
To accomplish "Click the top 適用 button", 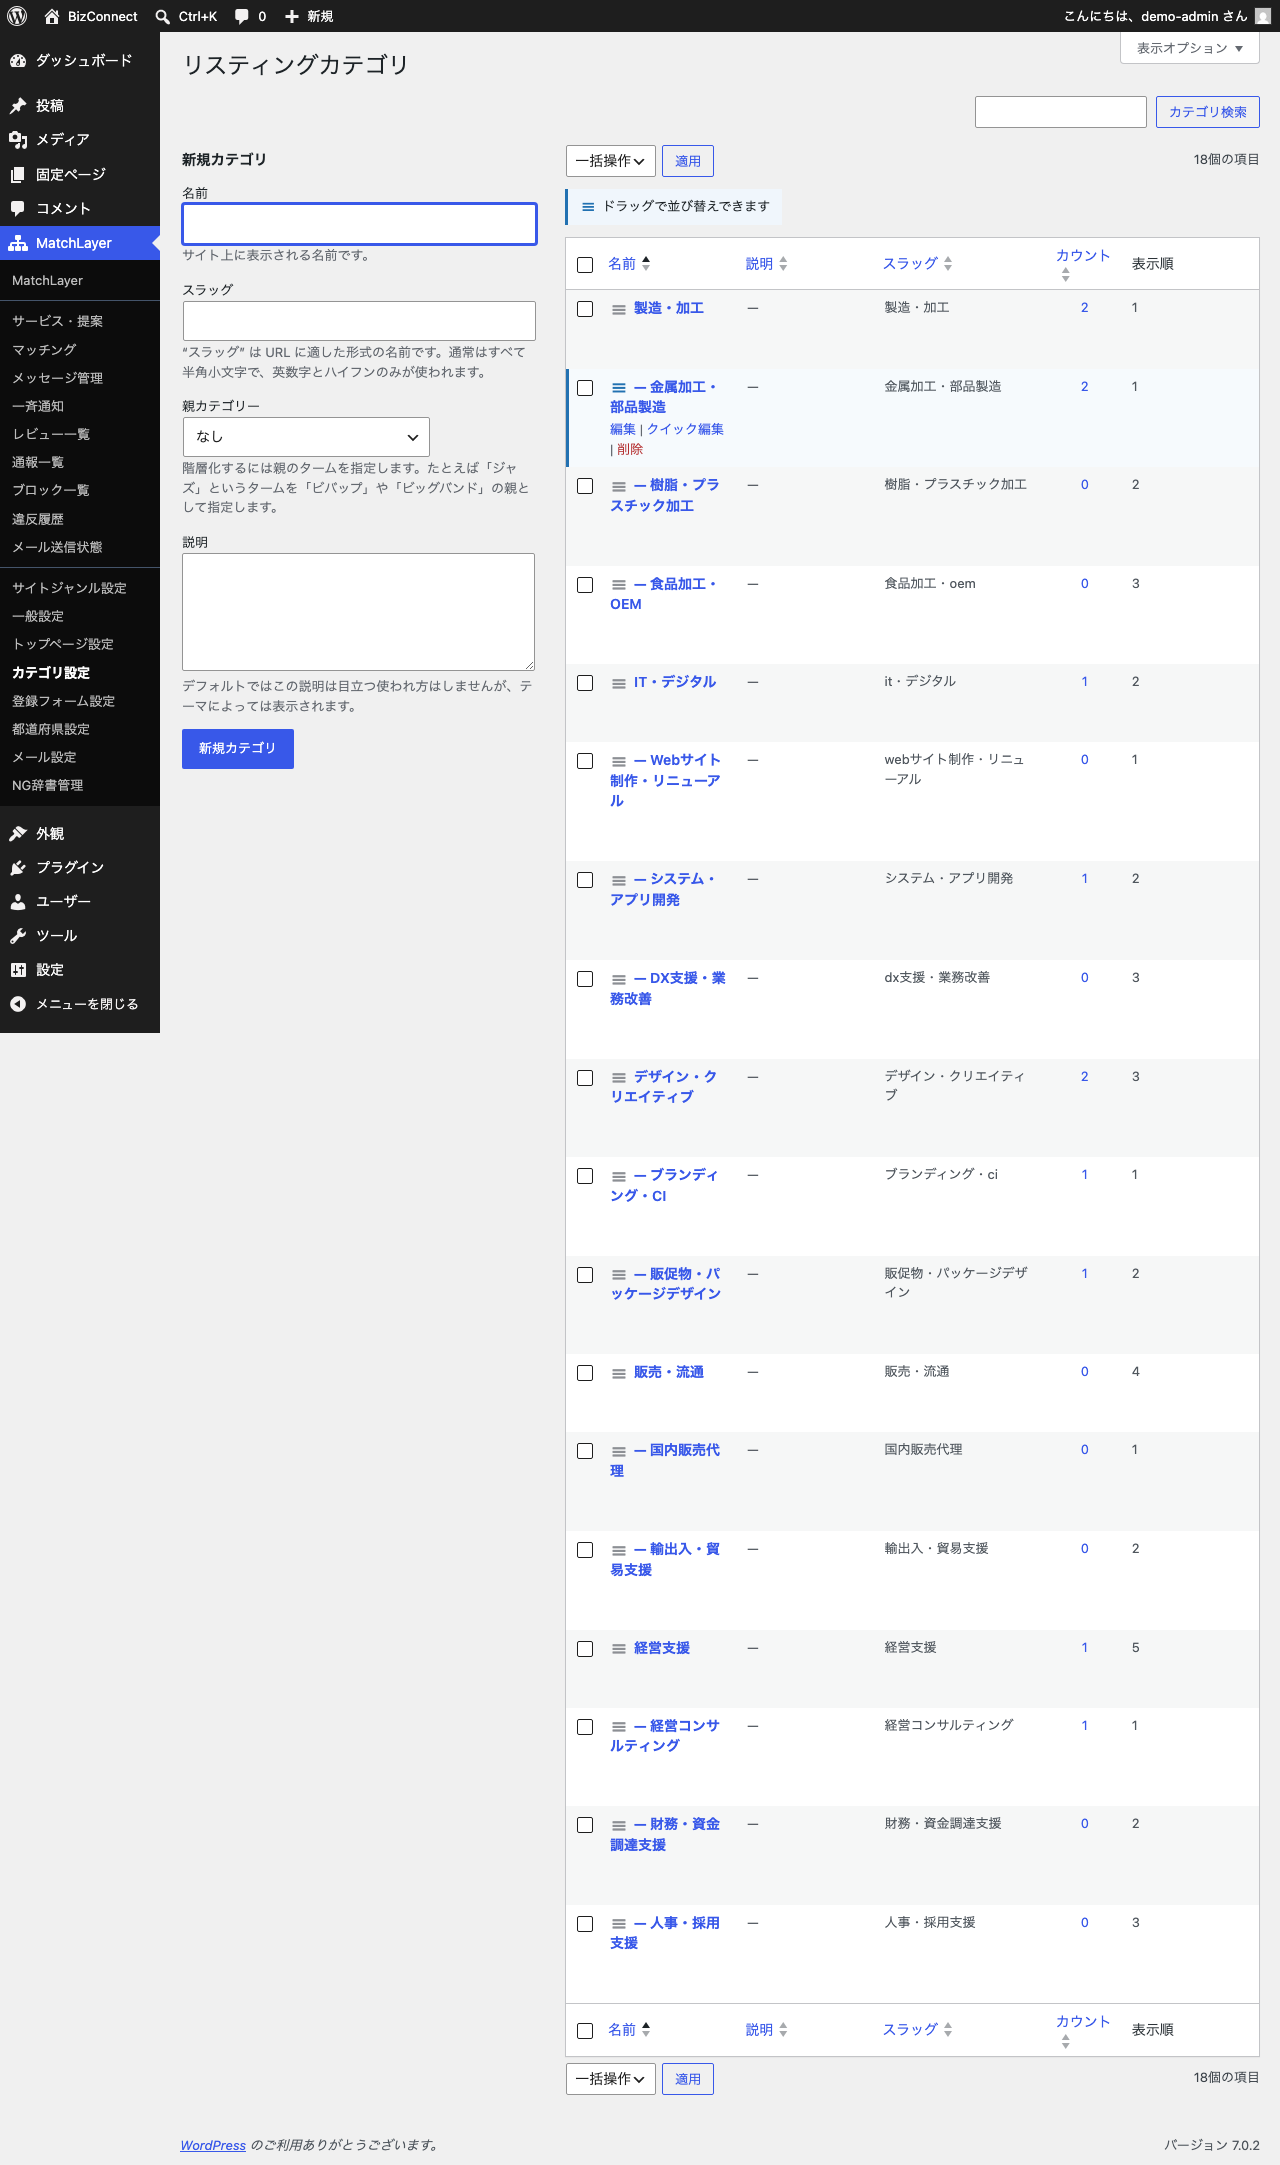I will tap(688, 161).
